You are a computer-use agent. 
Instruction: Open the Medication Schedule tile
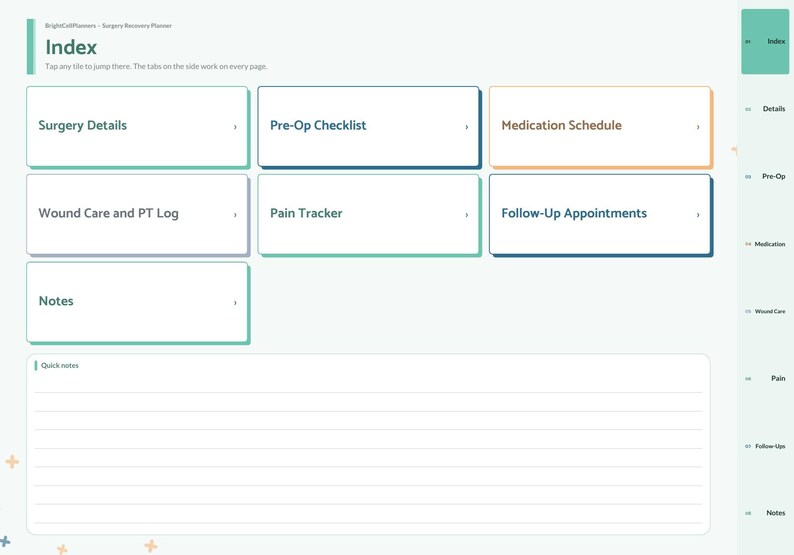click(600, 126)
